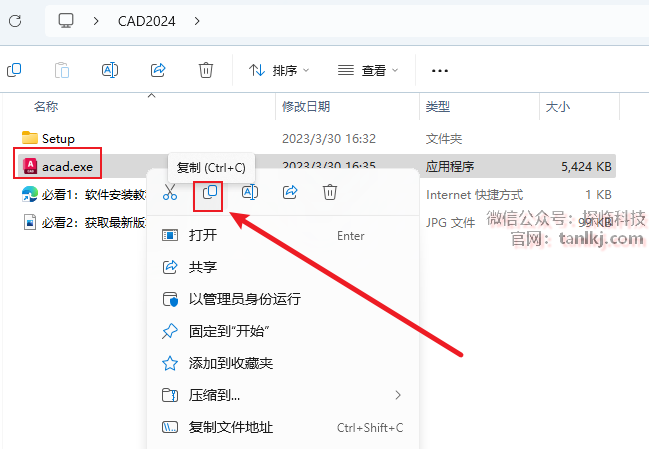
Task: Click the Delete icon in context menu
Action: click(330, 192)
